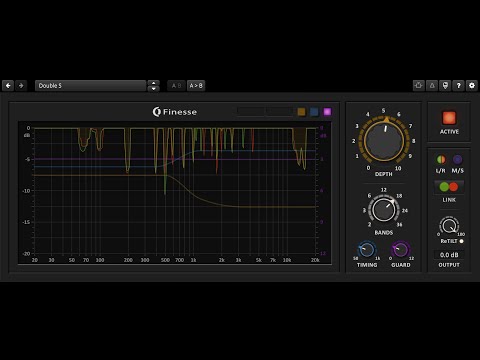Toggle the channel LINK switch

[449, 187]
